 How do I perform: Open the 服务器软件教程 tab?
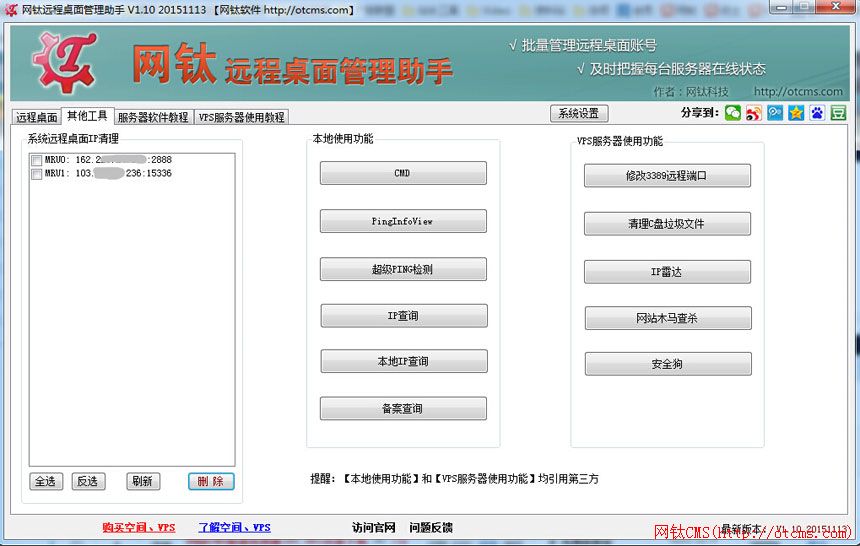pos(153,117)
